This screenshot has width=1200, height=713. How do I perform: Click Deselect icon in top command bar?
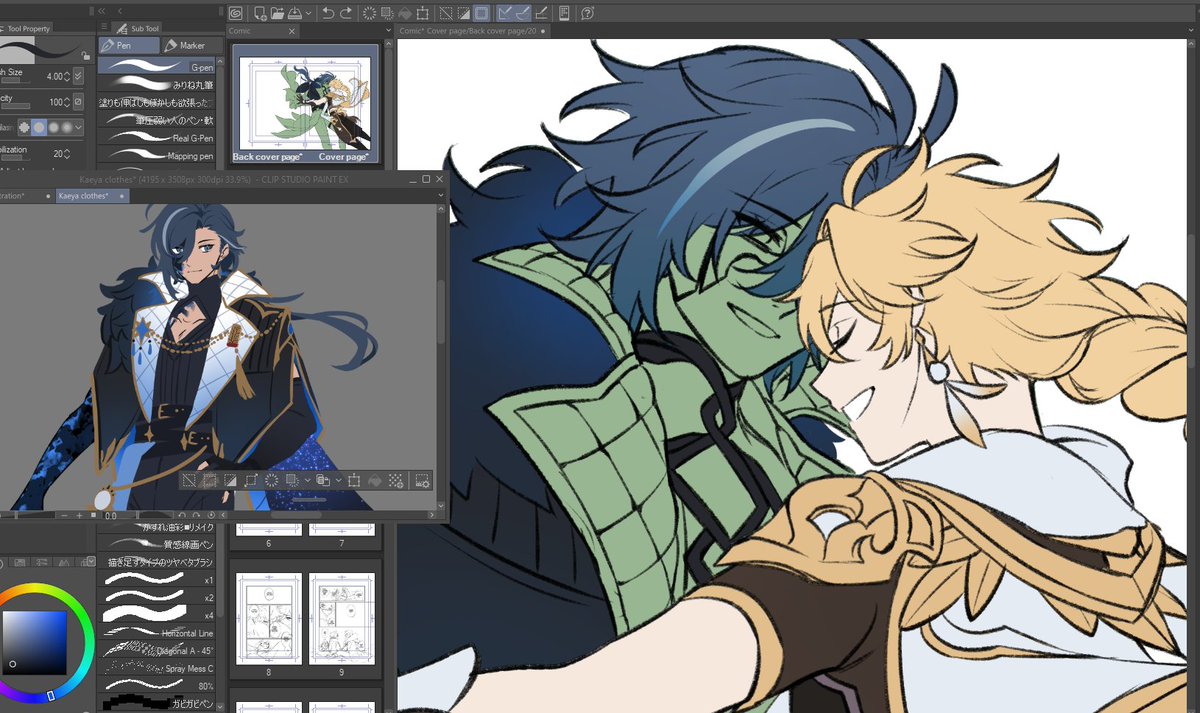446,13
